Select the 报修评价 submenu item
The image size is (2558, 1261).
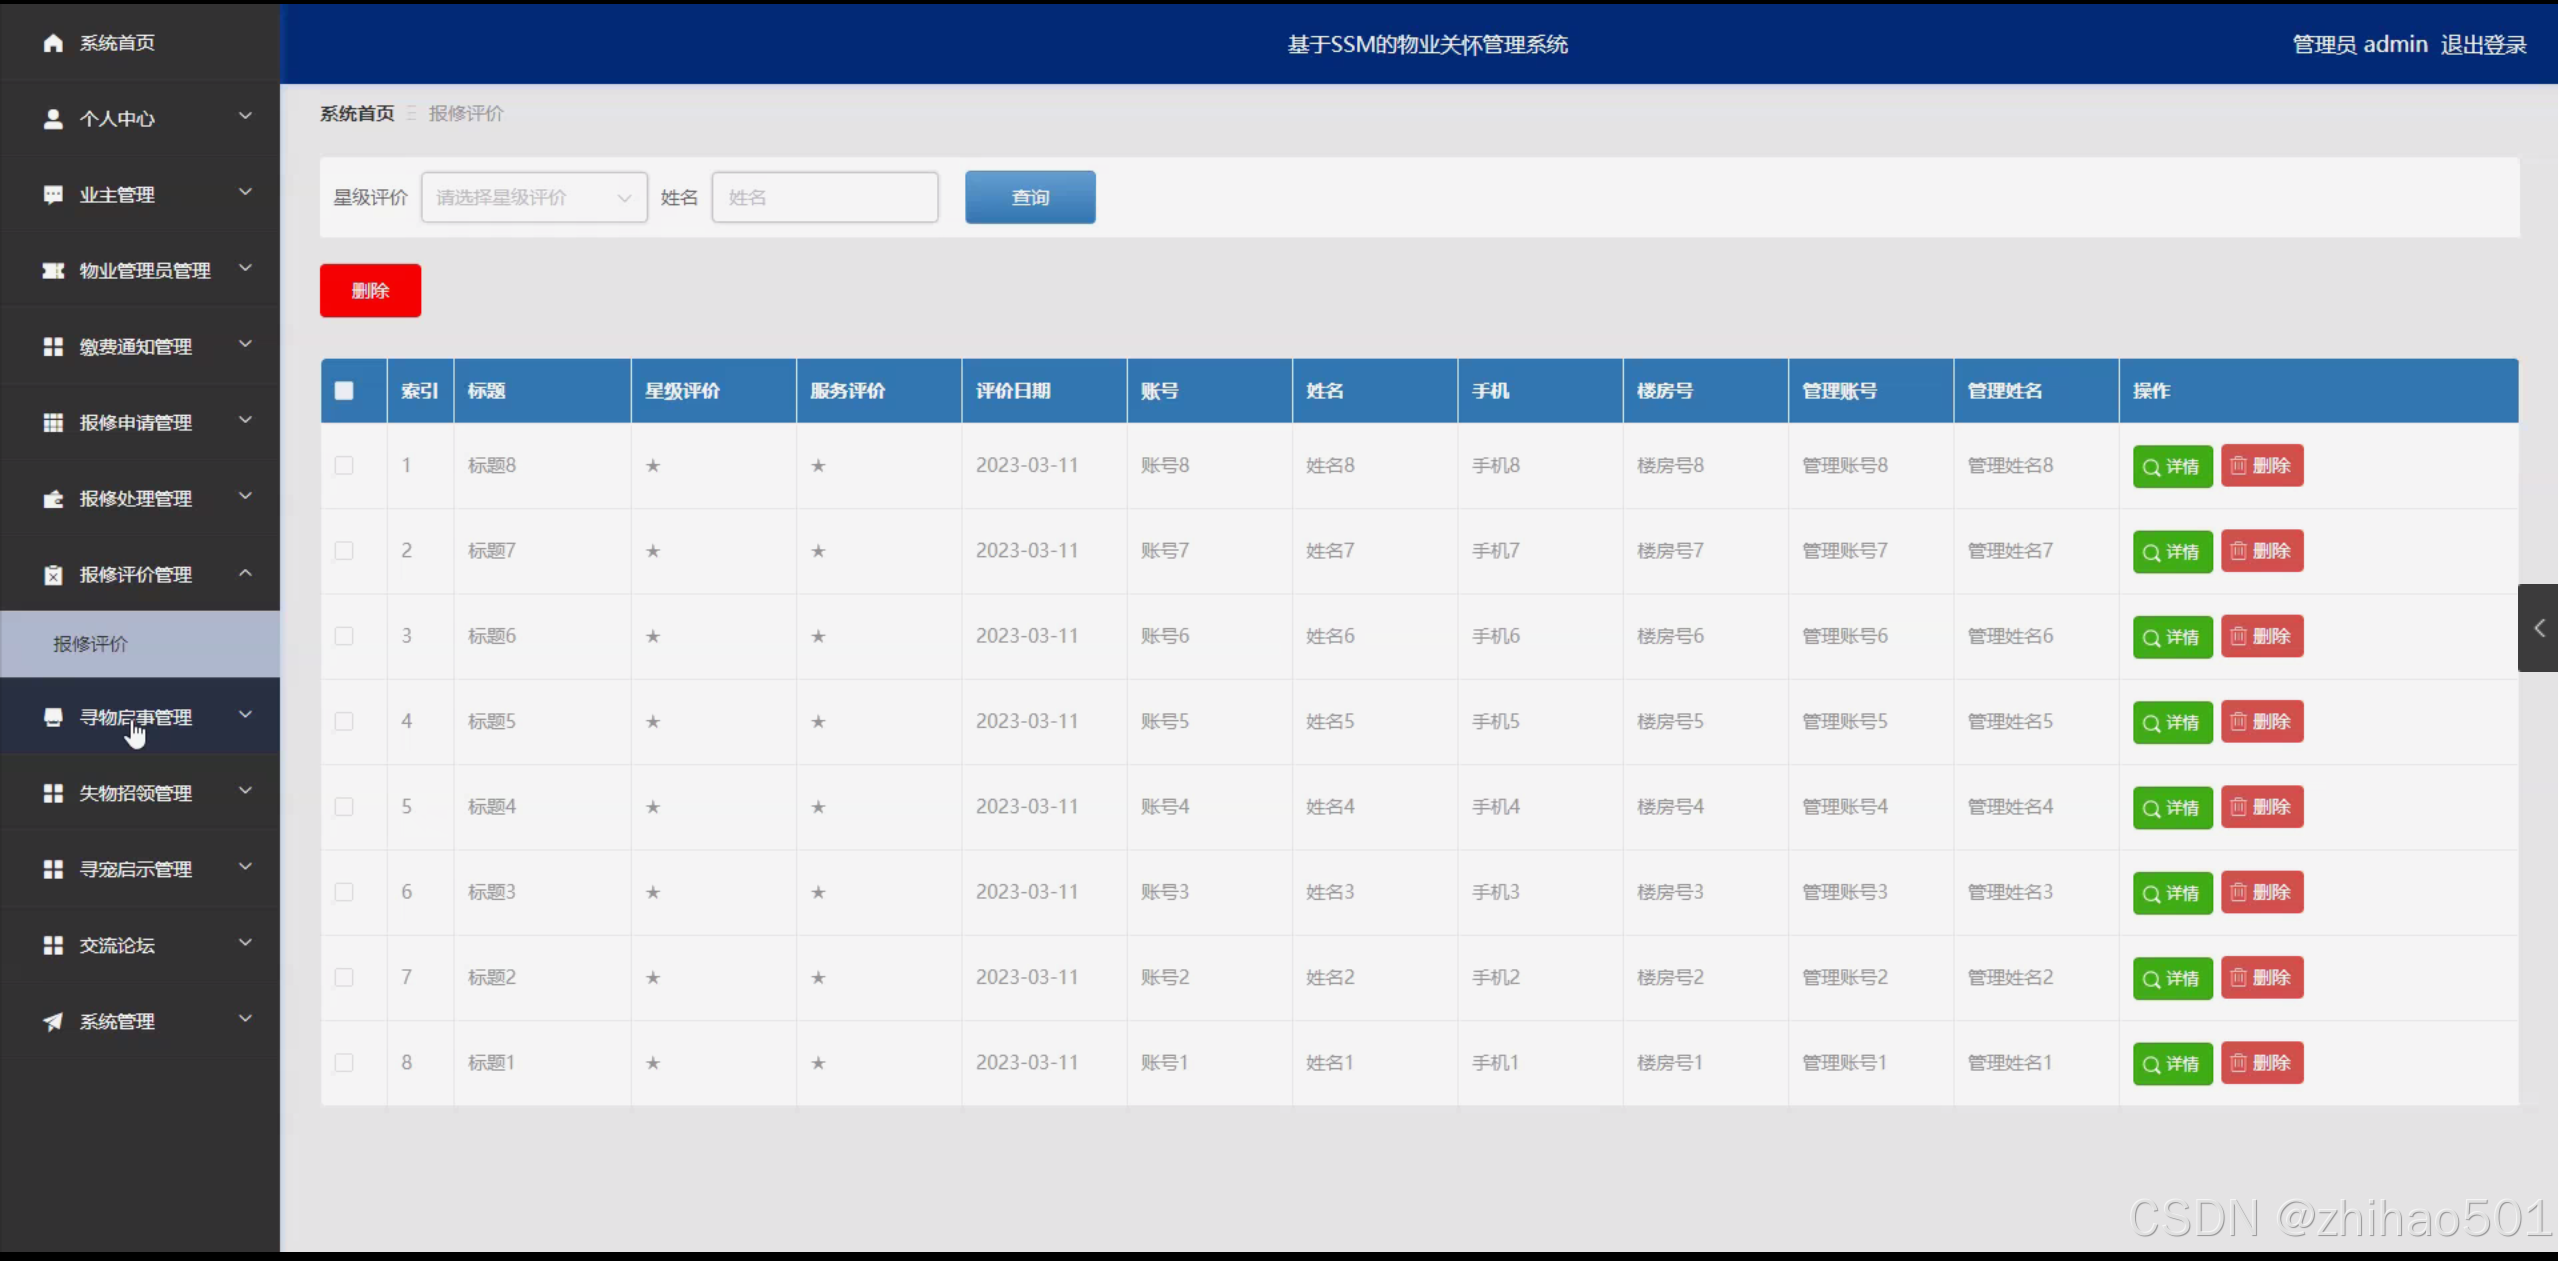91,644
